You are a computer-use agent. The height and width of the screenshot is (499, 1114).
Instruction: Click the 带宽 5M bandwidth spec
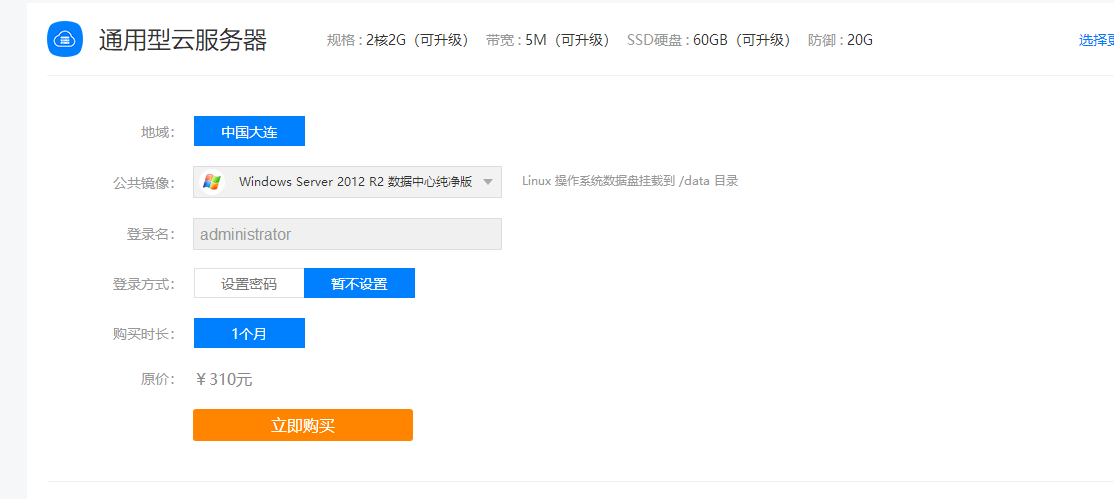click(x=547, y=40)
